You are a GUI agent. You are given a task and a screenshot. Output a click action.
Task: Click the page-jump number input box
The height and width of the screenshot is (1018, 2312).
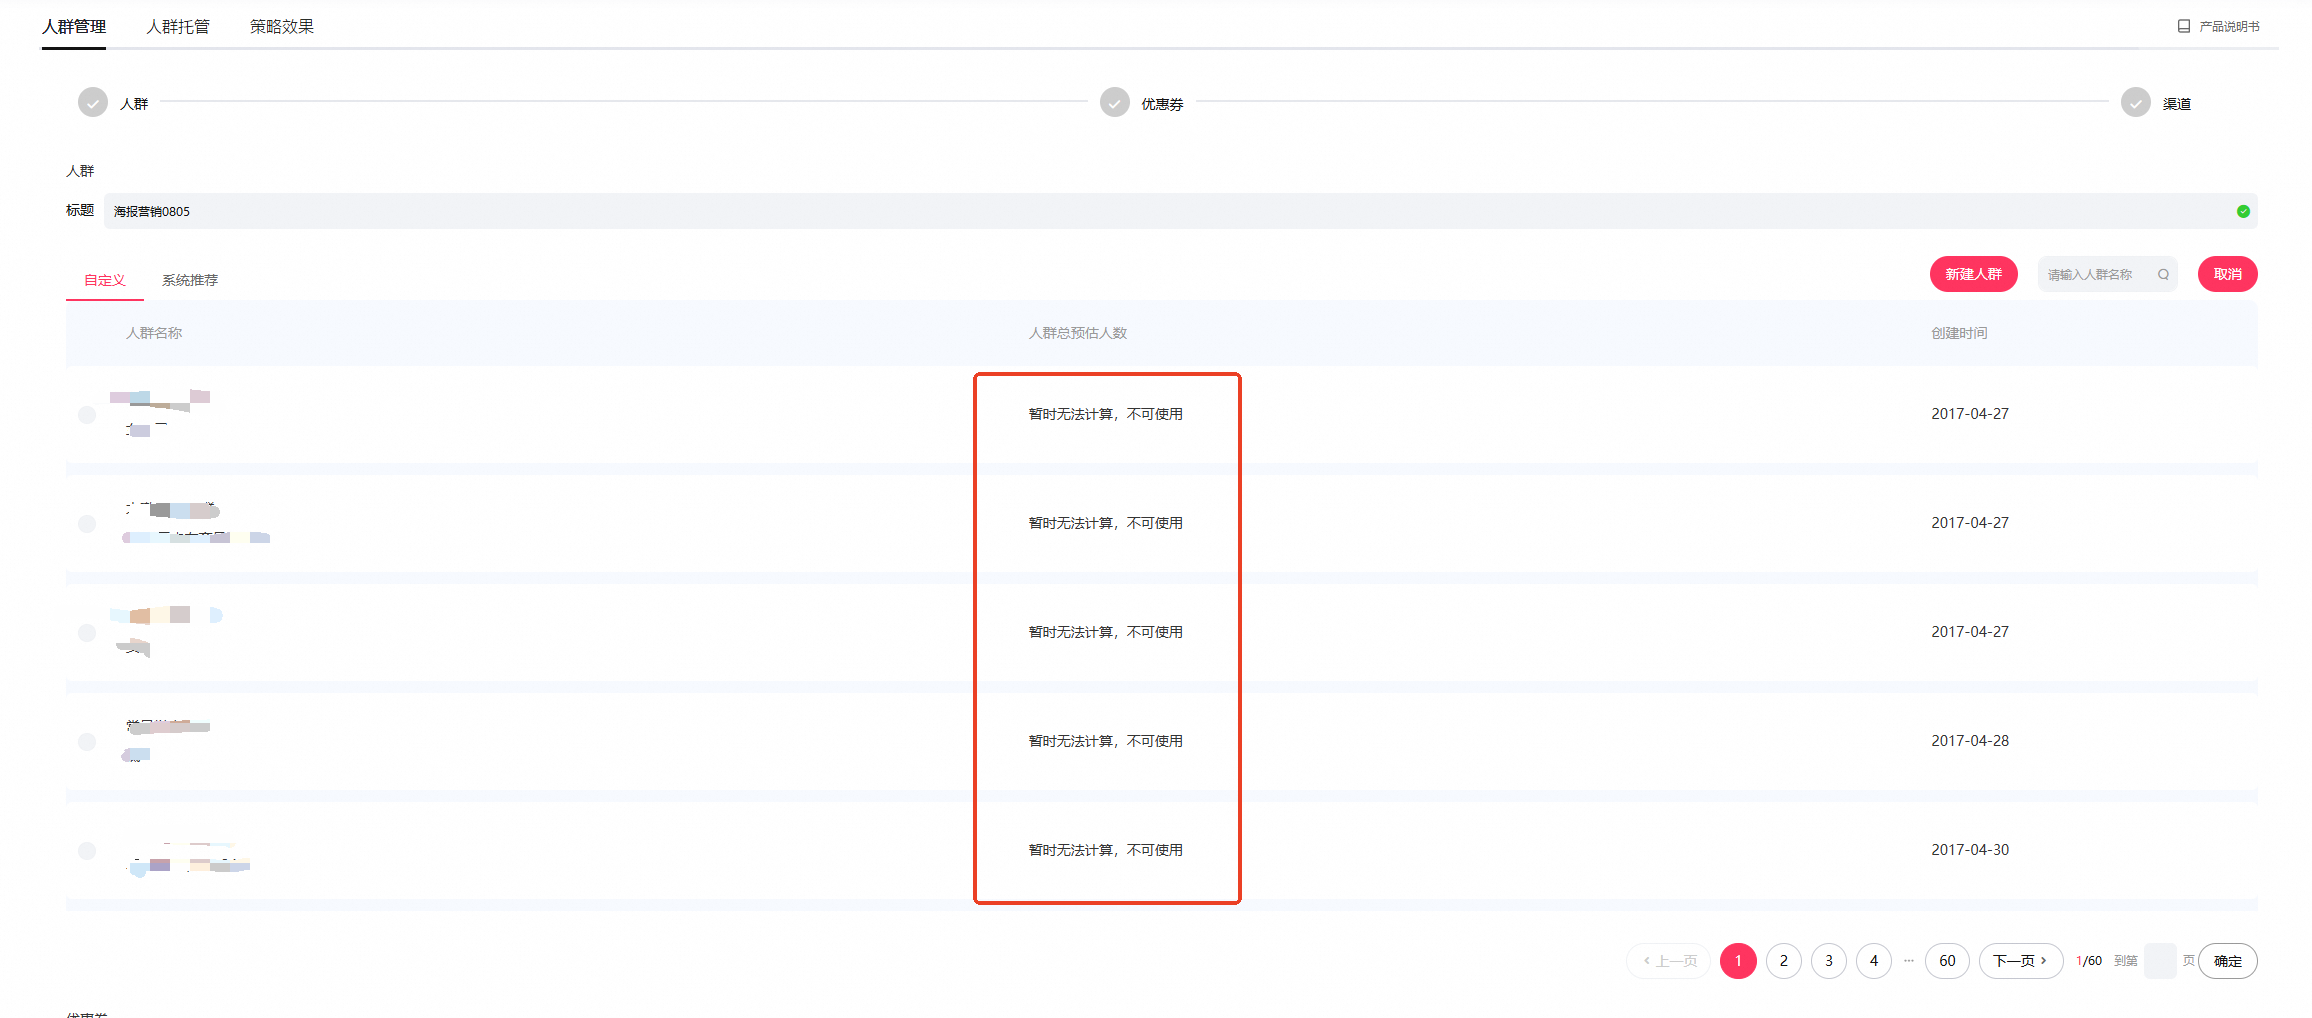[x=2159, y=961]
